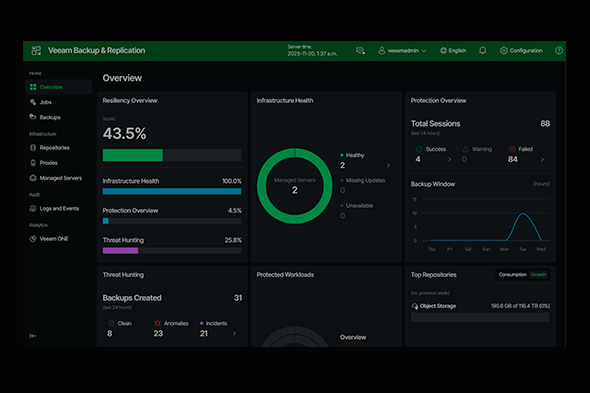Click the Missing Updates label
The height and width of the screenshot is (393, 590).
click(365, 180)
